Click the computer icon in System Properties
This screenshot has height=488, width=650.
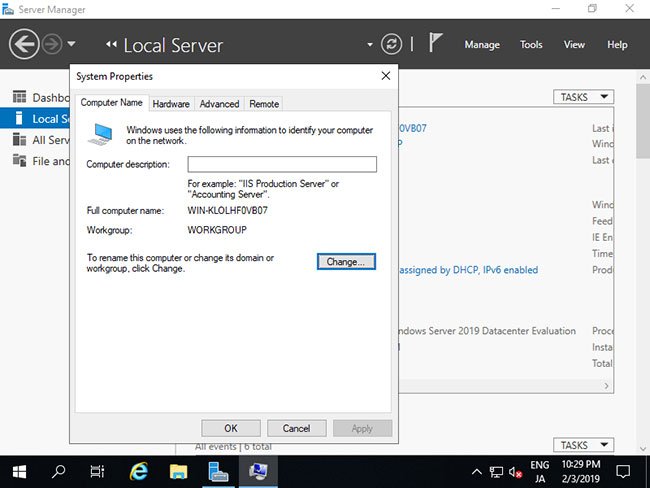(100, 134)
